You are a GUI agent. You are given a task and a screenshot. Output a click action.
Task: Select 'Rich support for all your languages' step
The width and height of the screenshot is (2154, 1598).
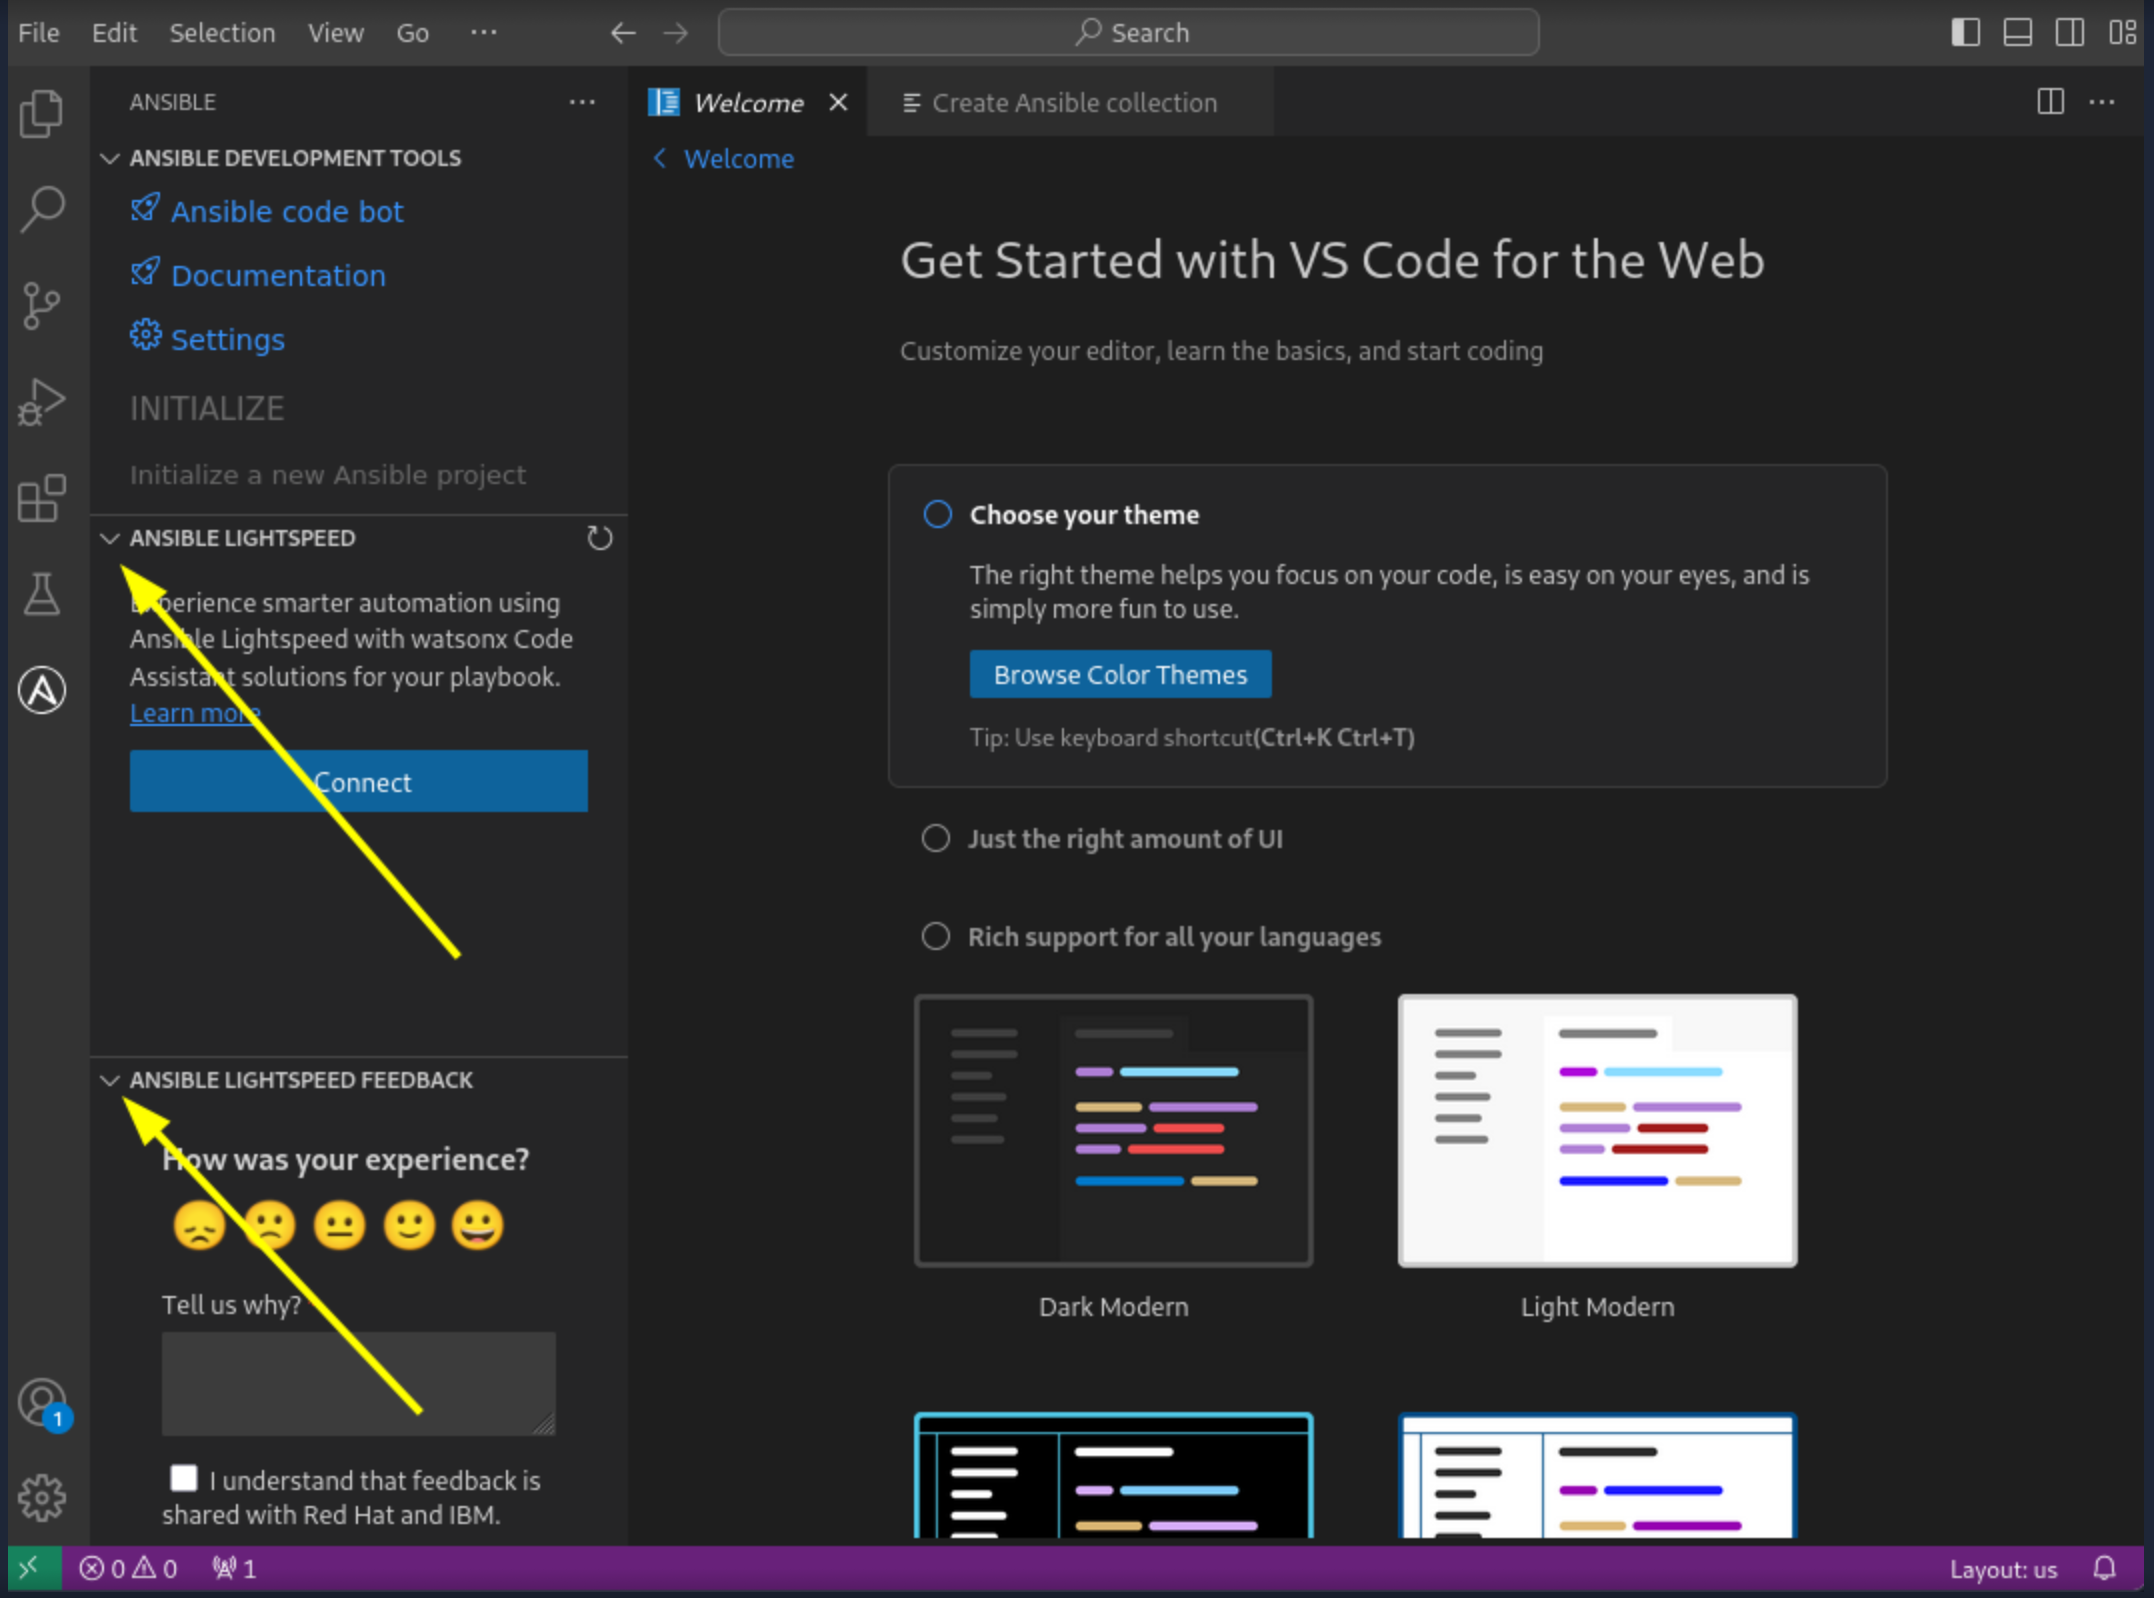(1173, 937)
